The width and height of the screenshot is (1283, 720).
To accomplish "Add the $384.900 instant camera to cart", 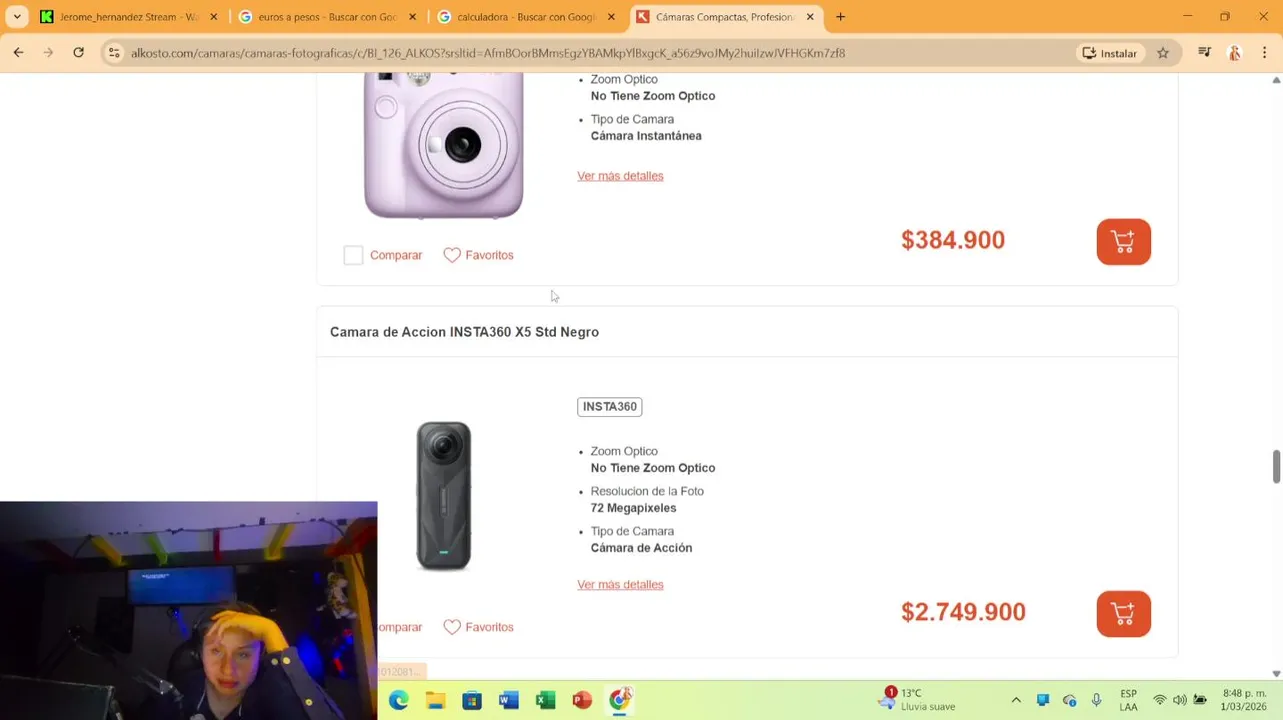I will click(x=1123, y=242).
